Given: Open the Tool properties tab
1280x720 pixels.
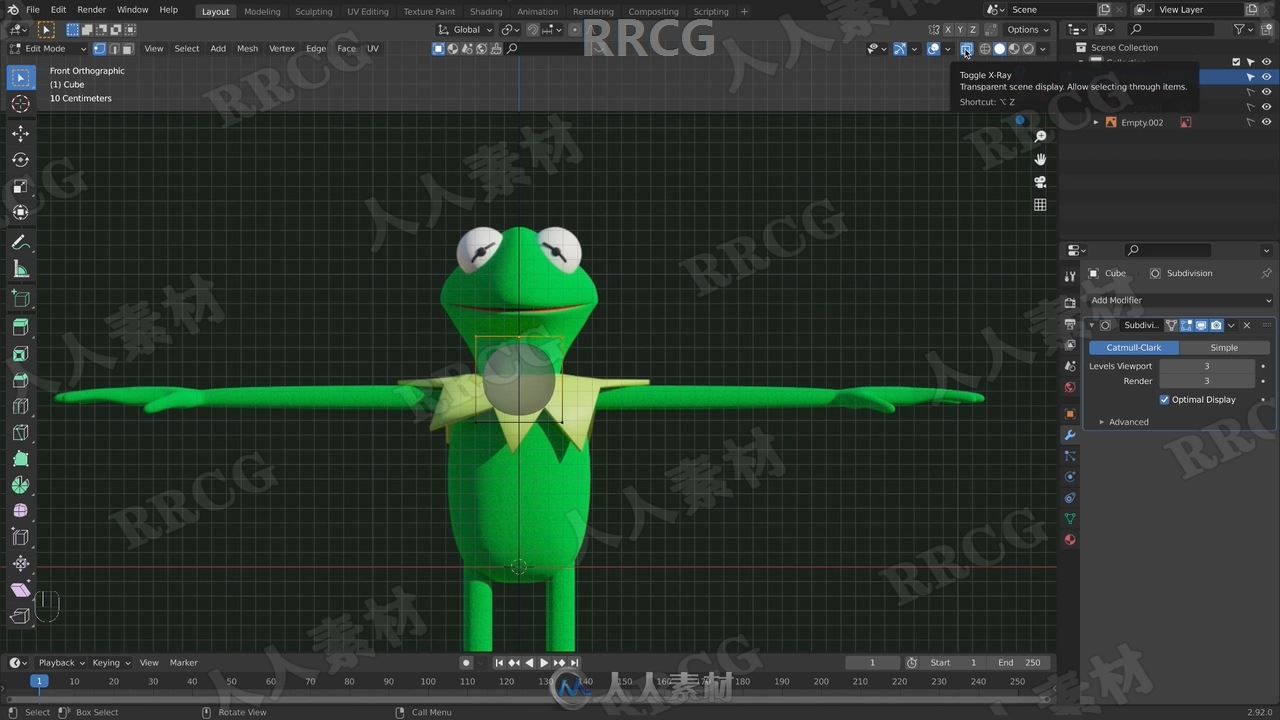Looking at the screenshot, I should (x=1070, y=276).
